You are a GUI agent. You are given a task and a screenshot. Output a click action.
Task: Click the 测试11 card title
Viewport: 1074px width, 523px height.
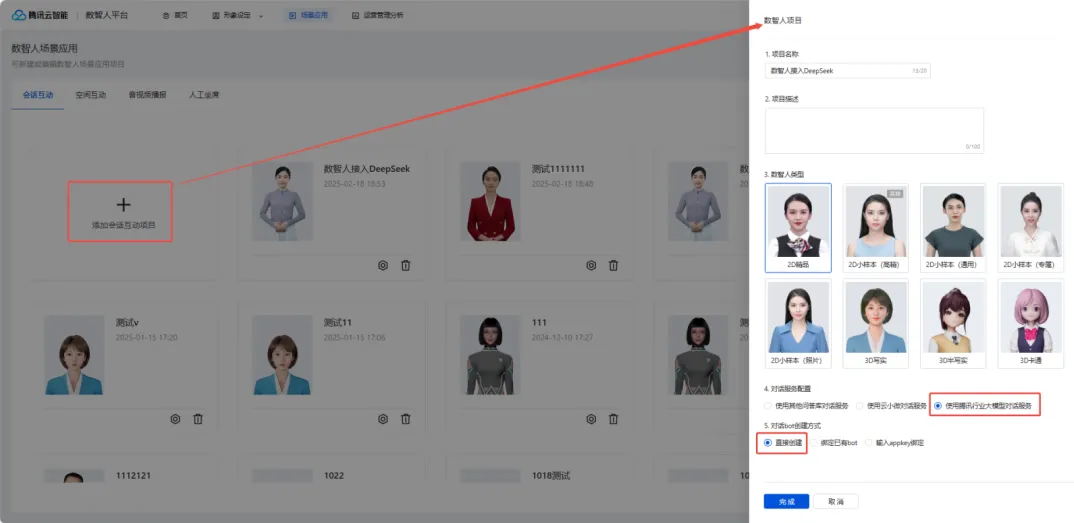pos(338,322)
